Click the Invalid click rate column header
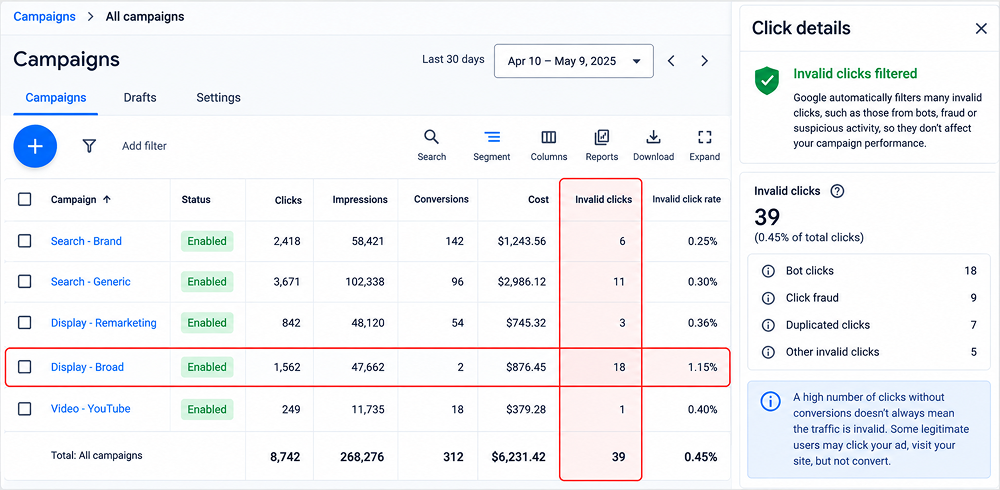 (x=686, y=199)
